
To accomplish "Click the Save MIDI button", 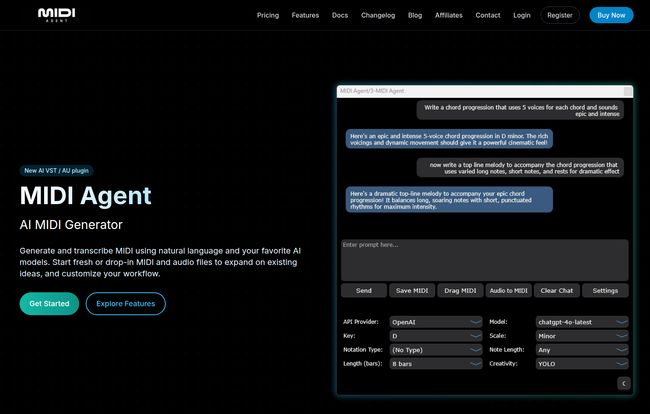I will (x=412, y=291).
